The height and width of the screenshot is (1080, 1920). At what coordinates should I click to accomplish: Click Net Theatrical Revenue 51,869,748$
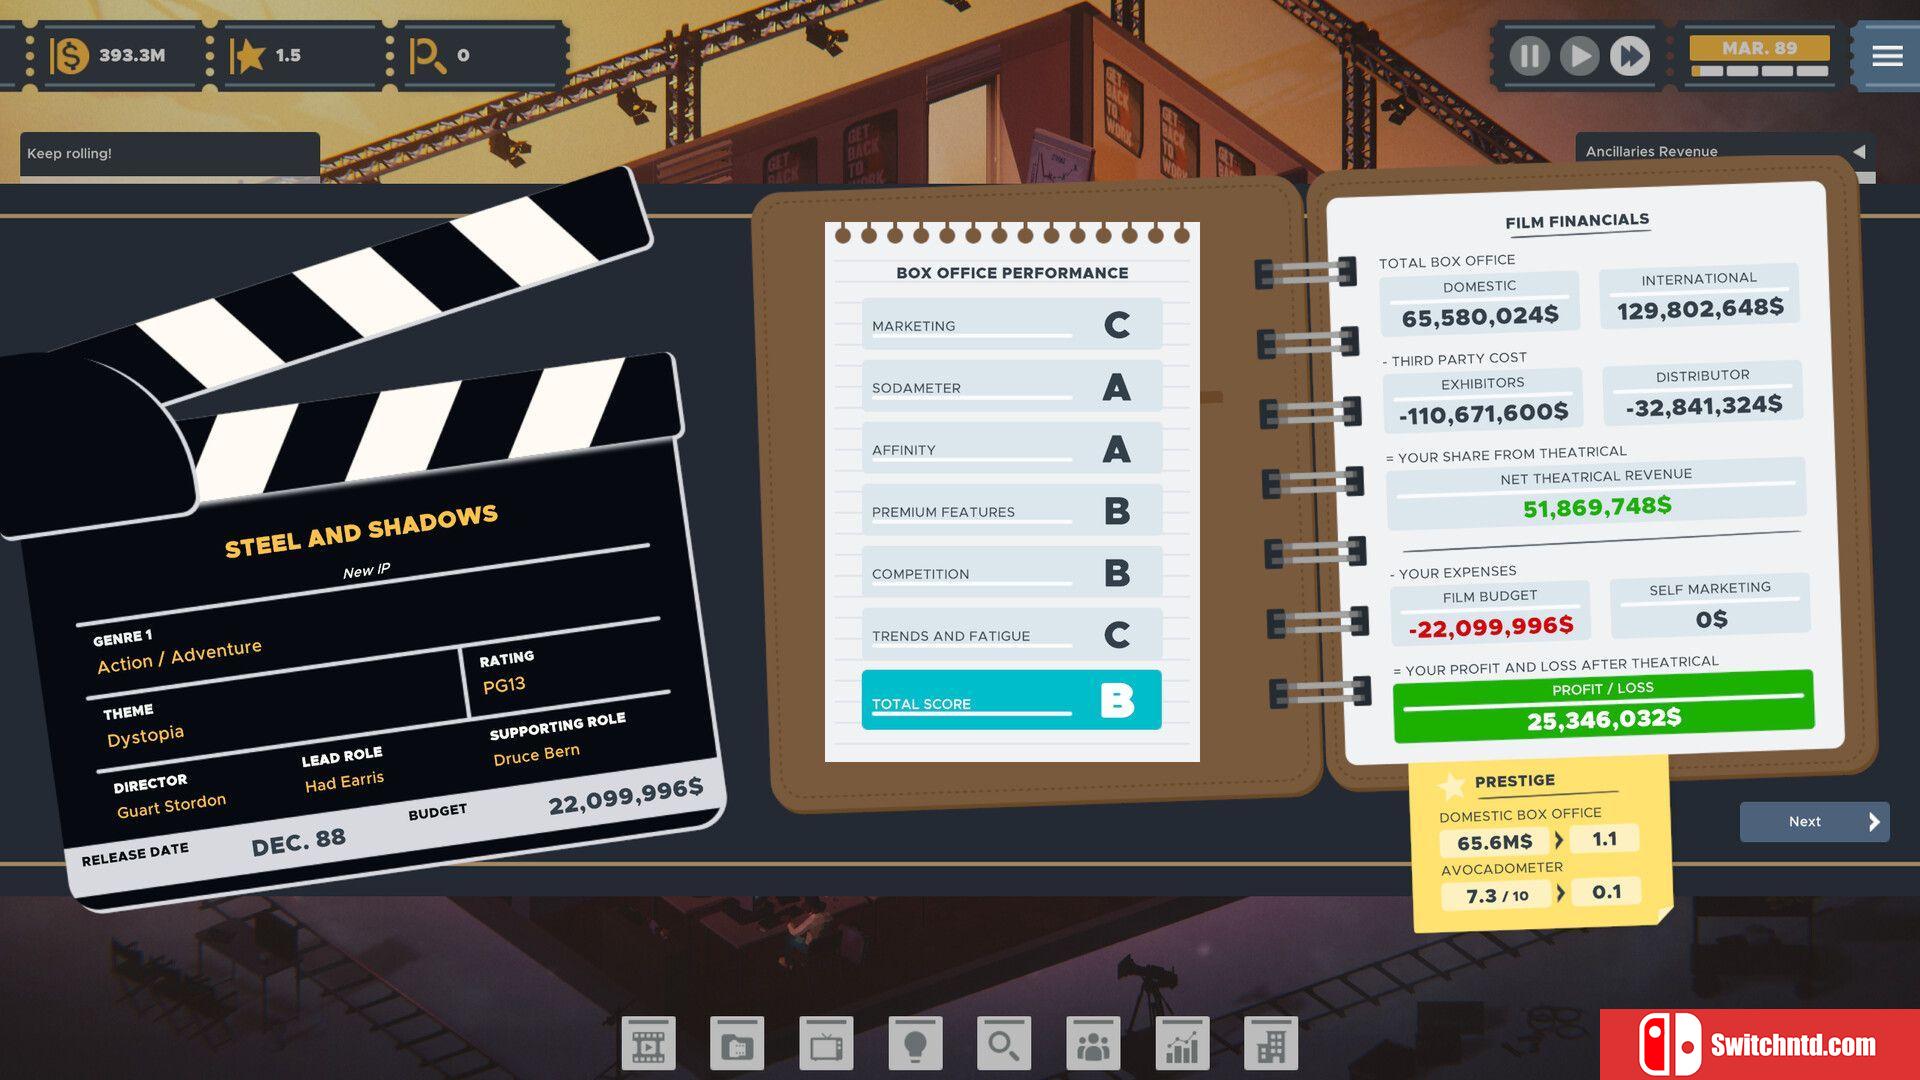1597,507
